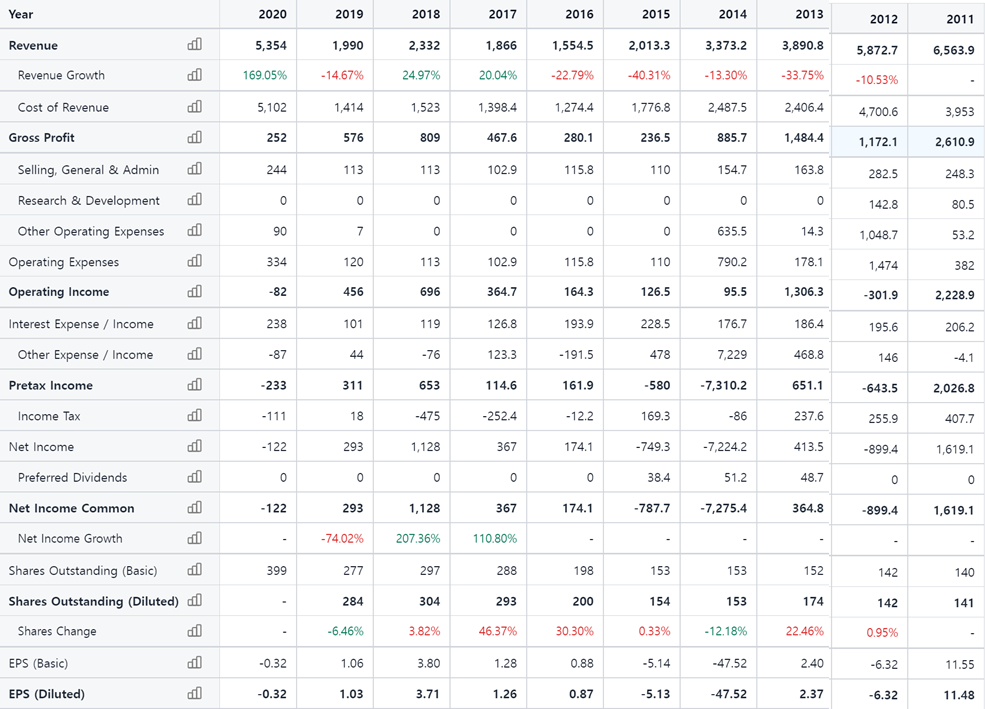Viewport: 985px width, 709px height.
Task: Click the -74.02% net income growth value
Action: (x=342, y=539)
